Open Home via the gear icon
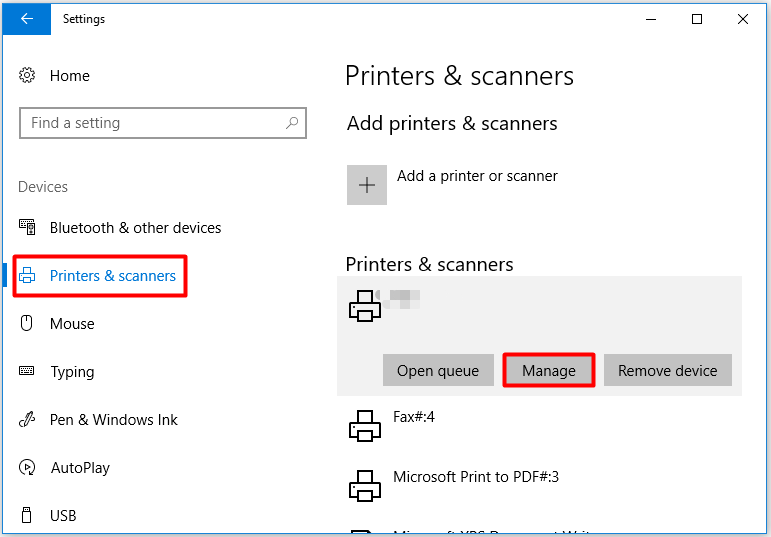Image resolution: width=771 pixels, height=537 pixels. coord(27,75)
